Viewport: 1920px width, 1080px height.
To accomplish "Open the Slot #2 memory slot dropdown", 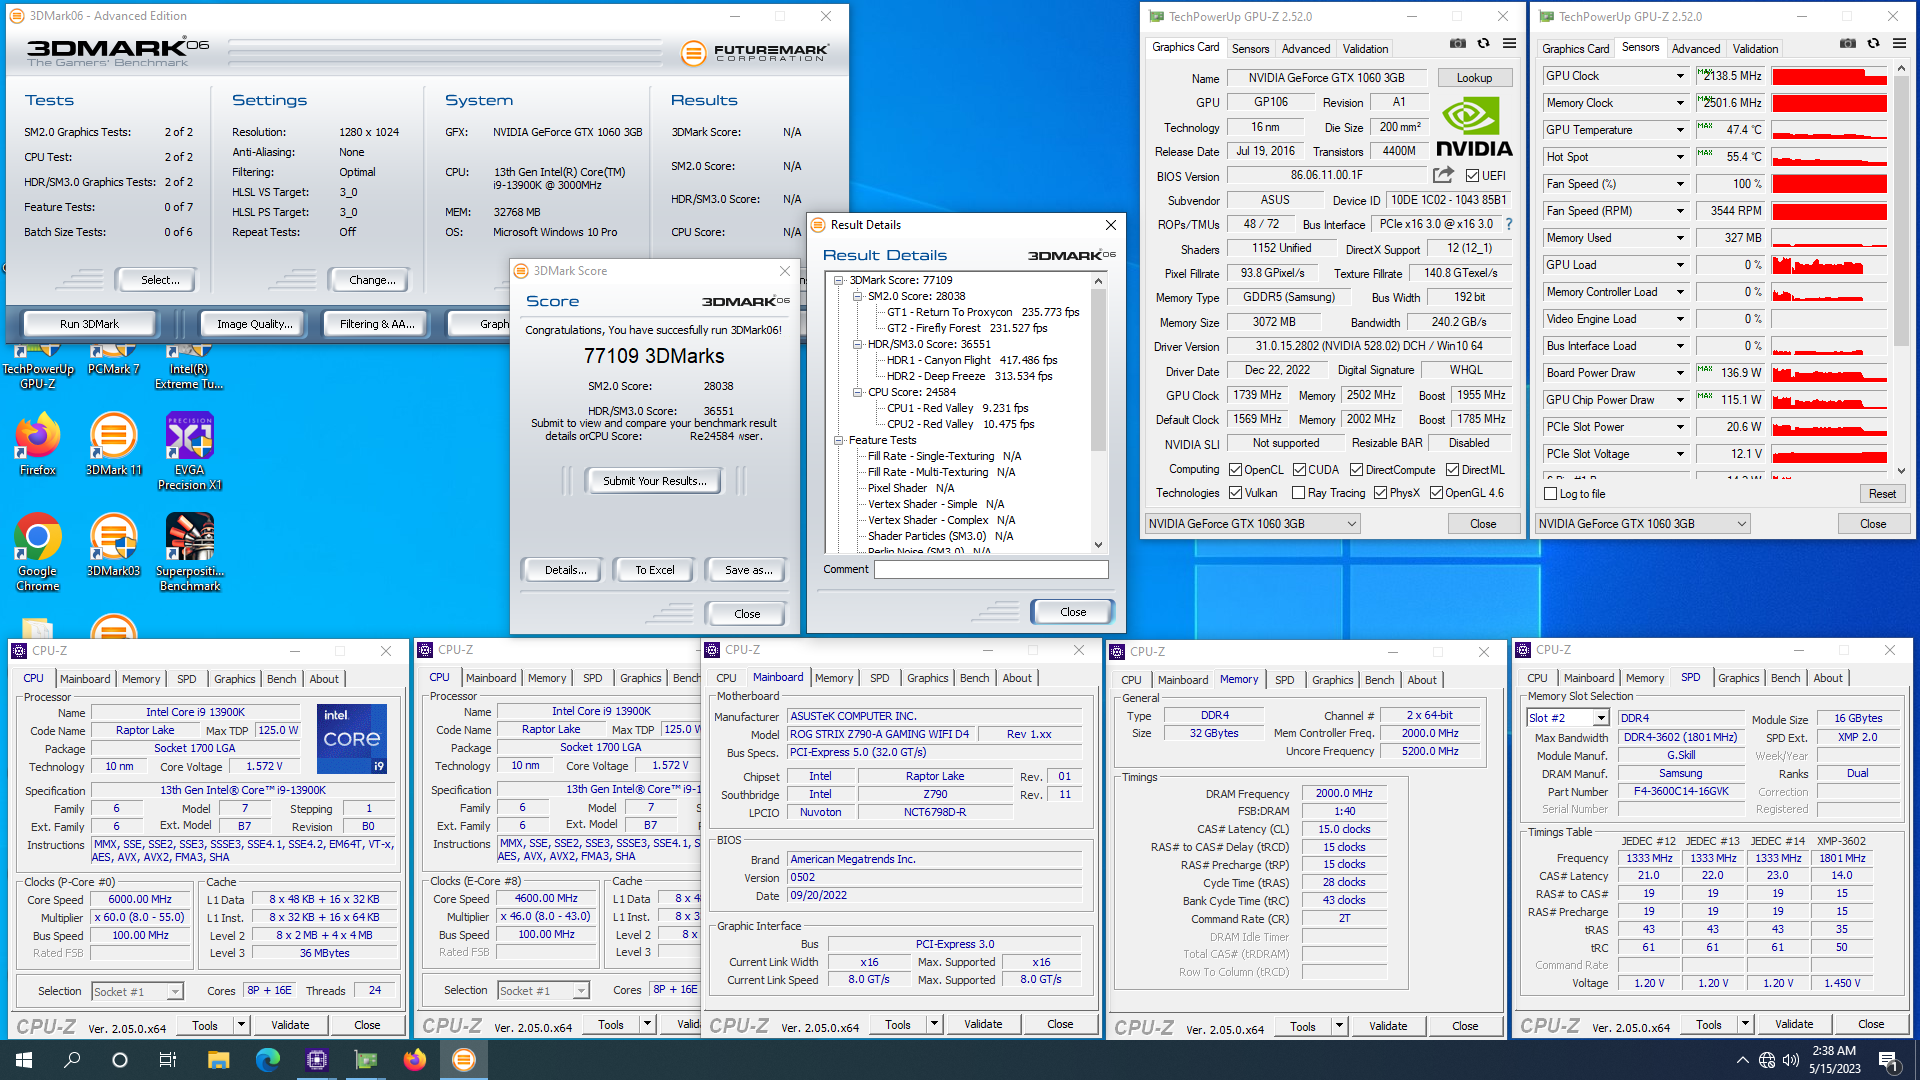I will click(1601, 718).
